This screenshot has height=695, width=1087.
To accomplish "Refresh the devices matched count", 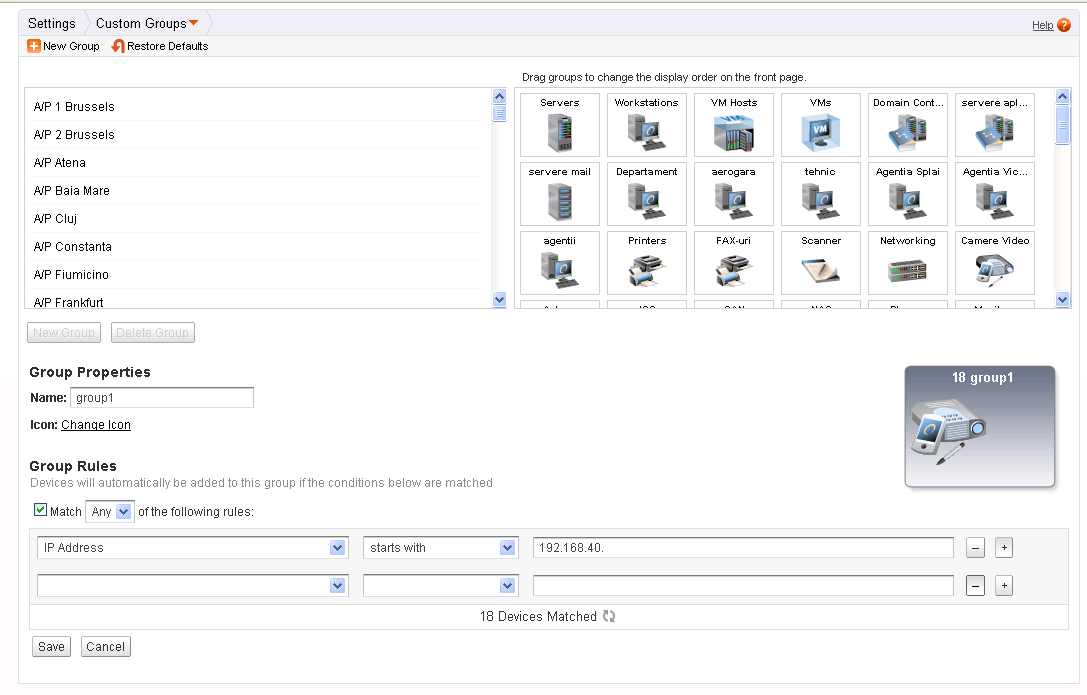I will pos(608,616).
